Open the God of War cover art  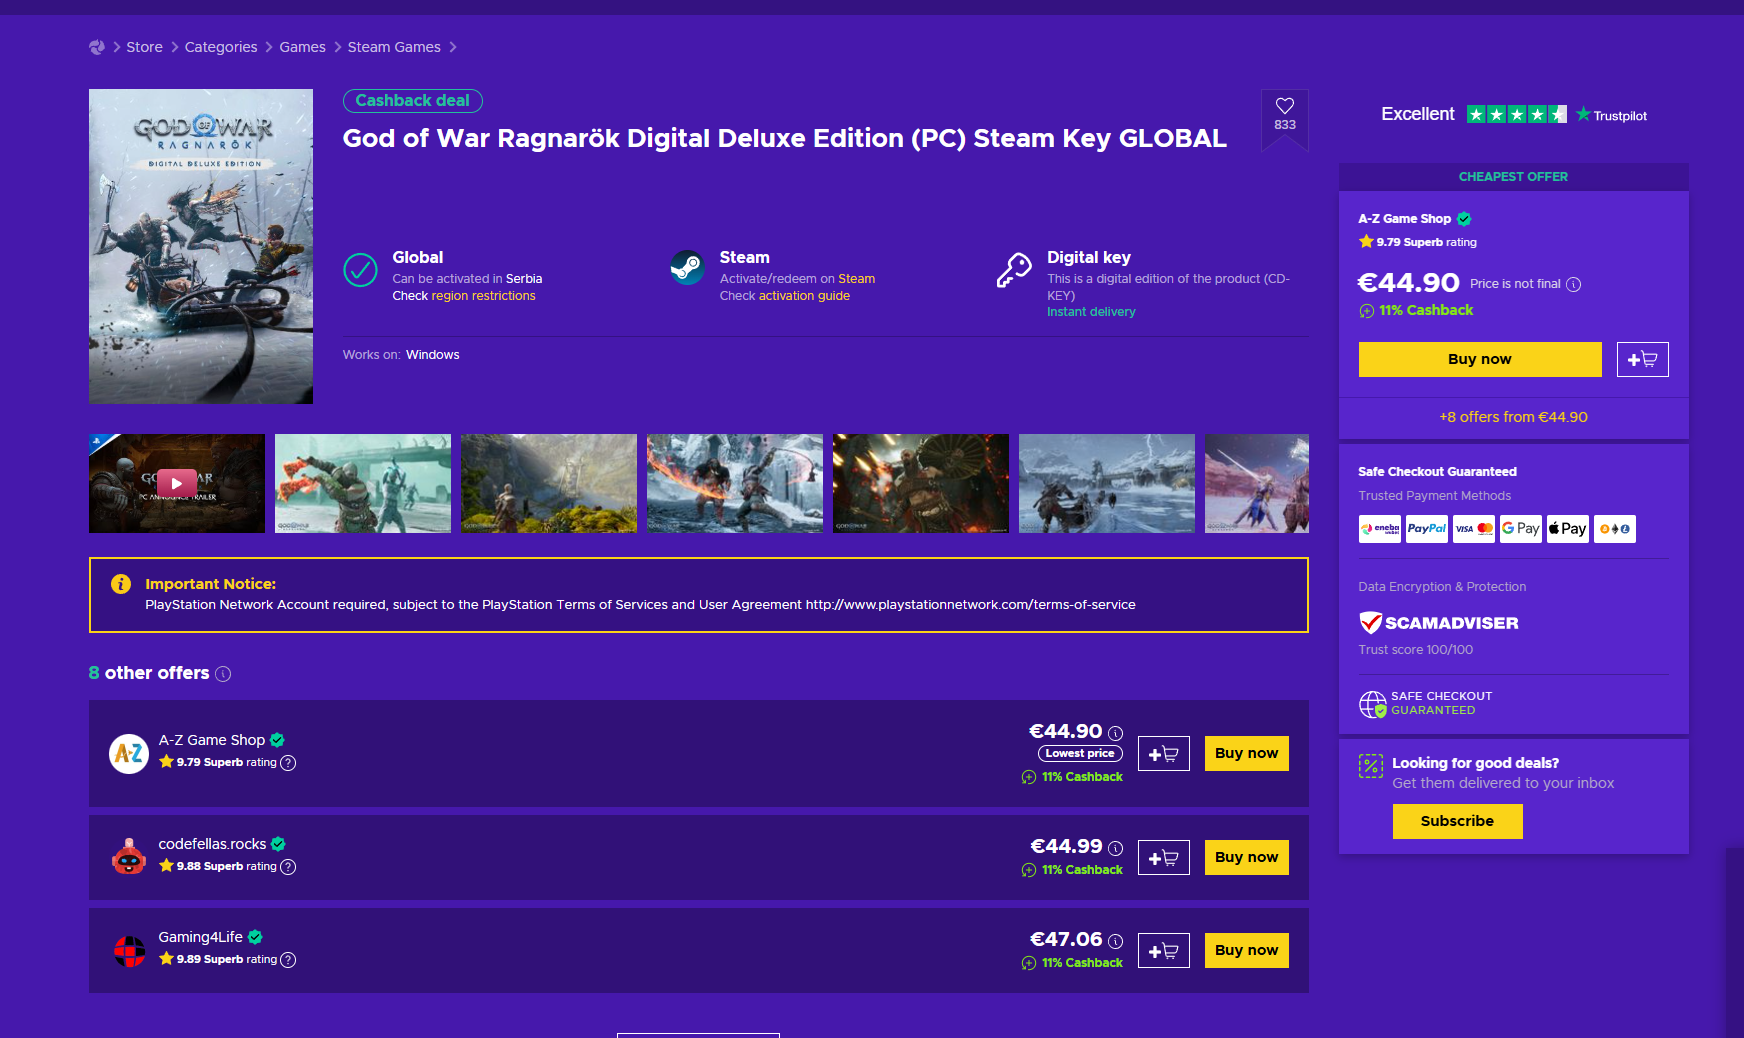coord(201,246)
